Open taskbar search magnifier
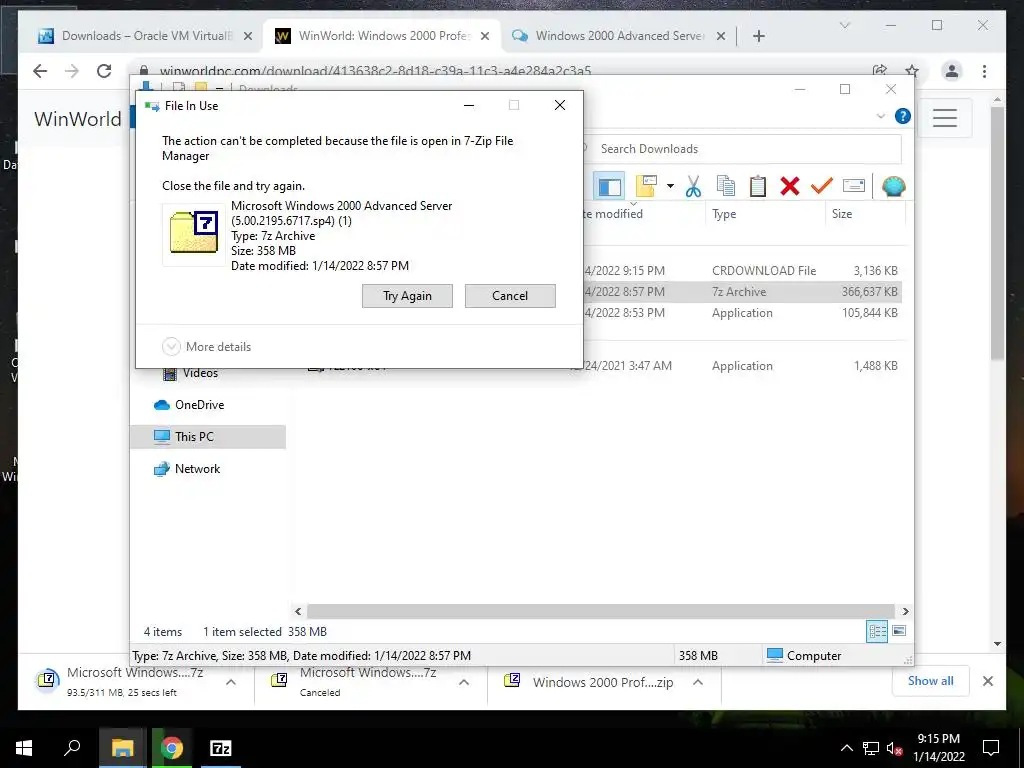 click(72, 748)
